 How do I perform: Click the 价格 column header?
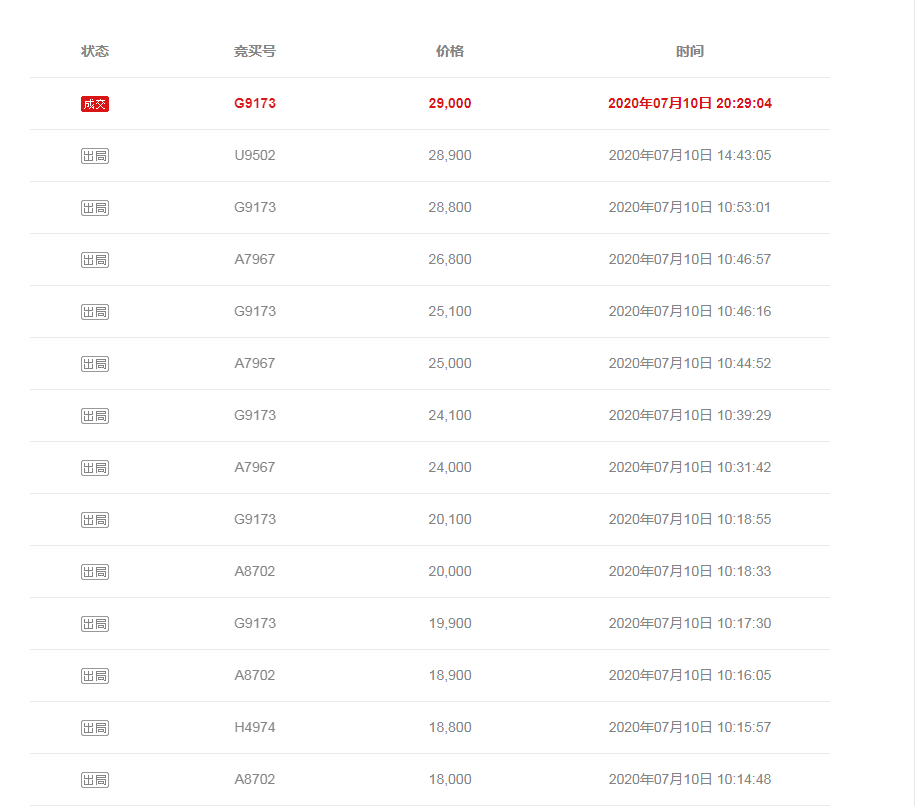tap(450, 52)
